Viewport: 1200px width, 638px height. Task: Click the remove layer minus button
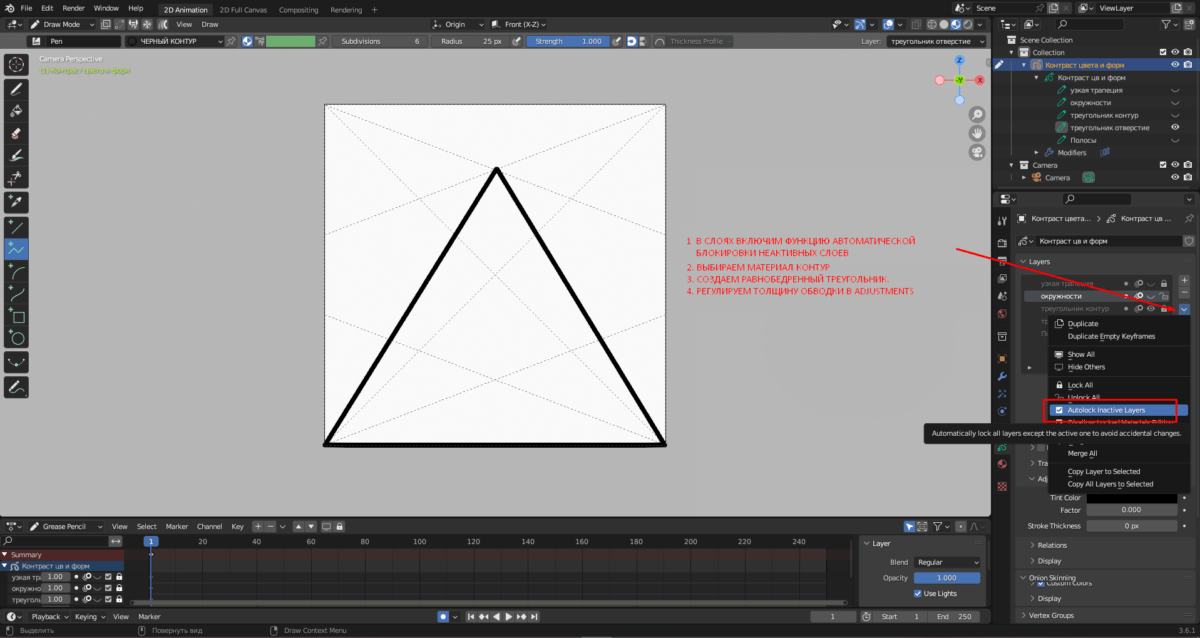tap(1184, 292)
